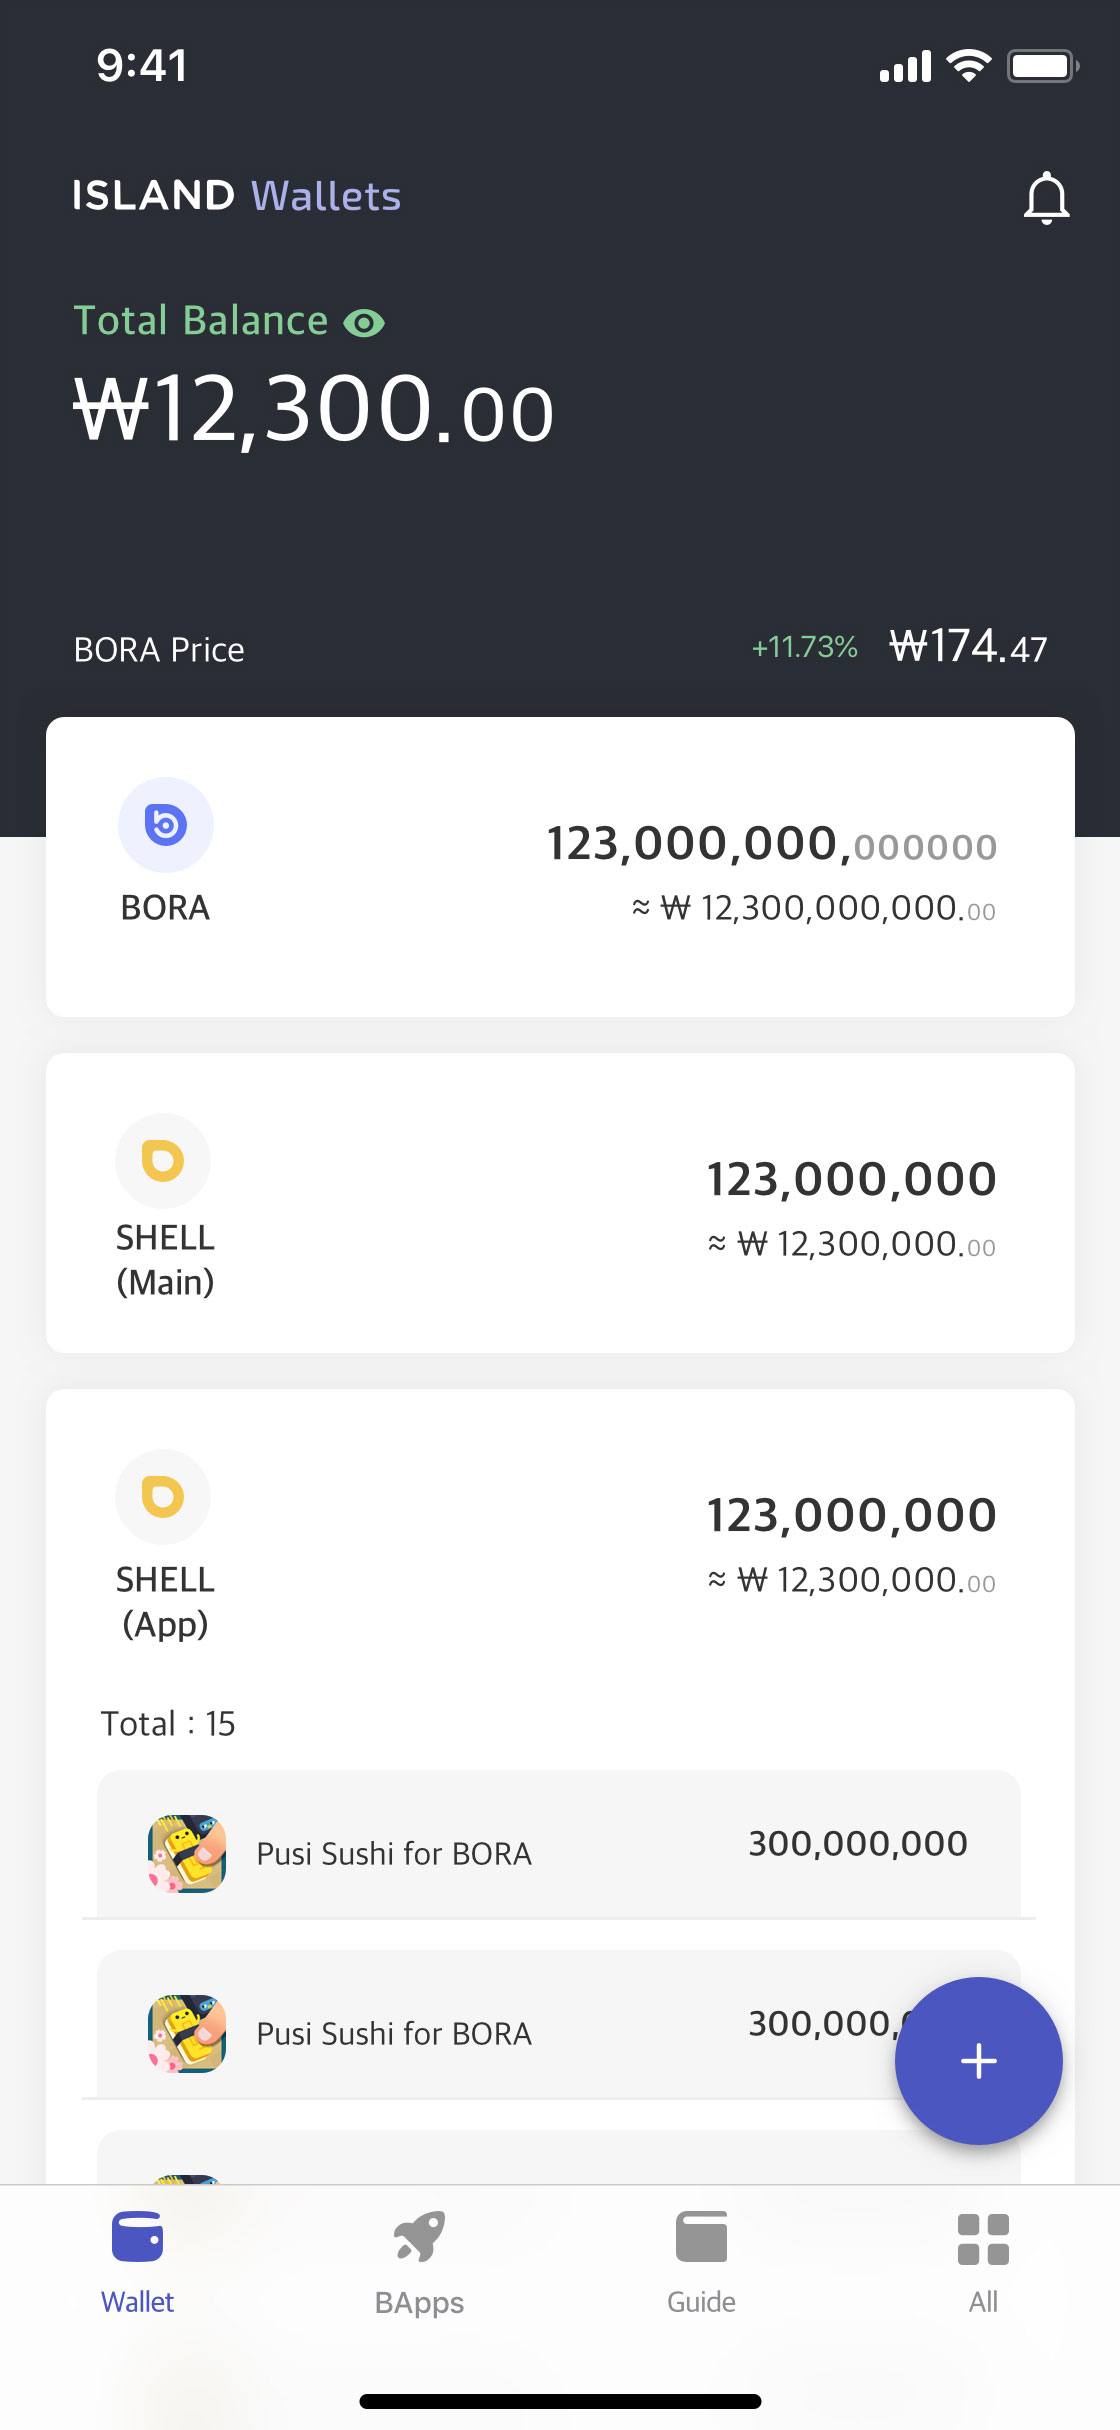This screenshot has height=2430, width=1120.
Task: Tap the ISLAND Wallets title
Action: click(236, 196)
